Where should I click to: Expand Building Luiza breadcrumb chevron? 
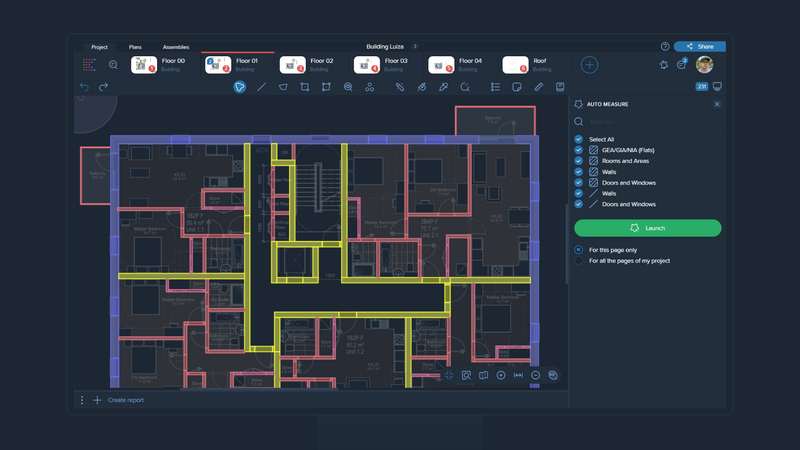pos(415,46)
